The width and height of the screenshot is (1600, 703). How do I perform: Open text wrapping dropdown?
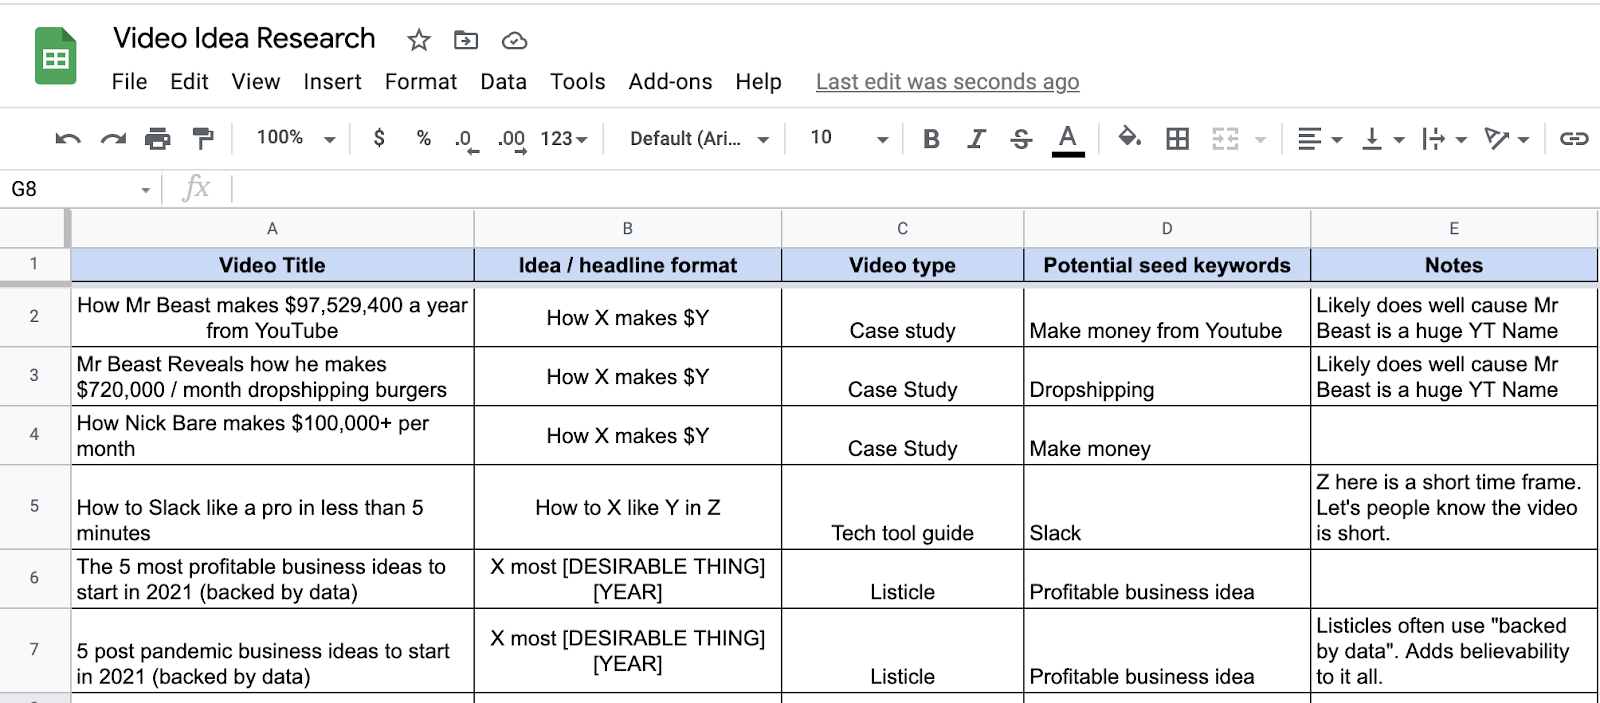[1444, 139]
